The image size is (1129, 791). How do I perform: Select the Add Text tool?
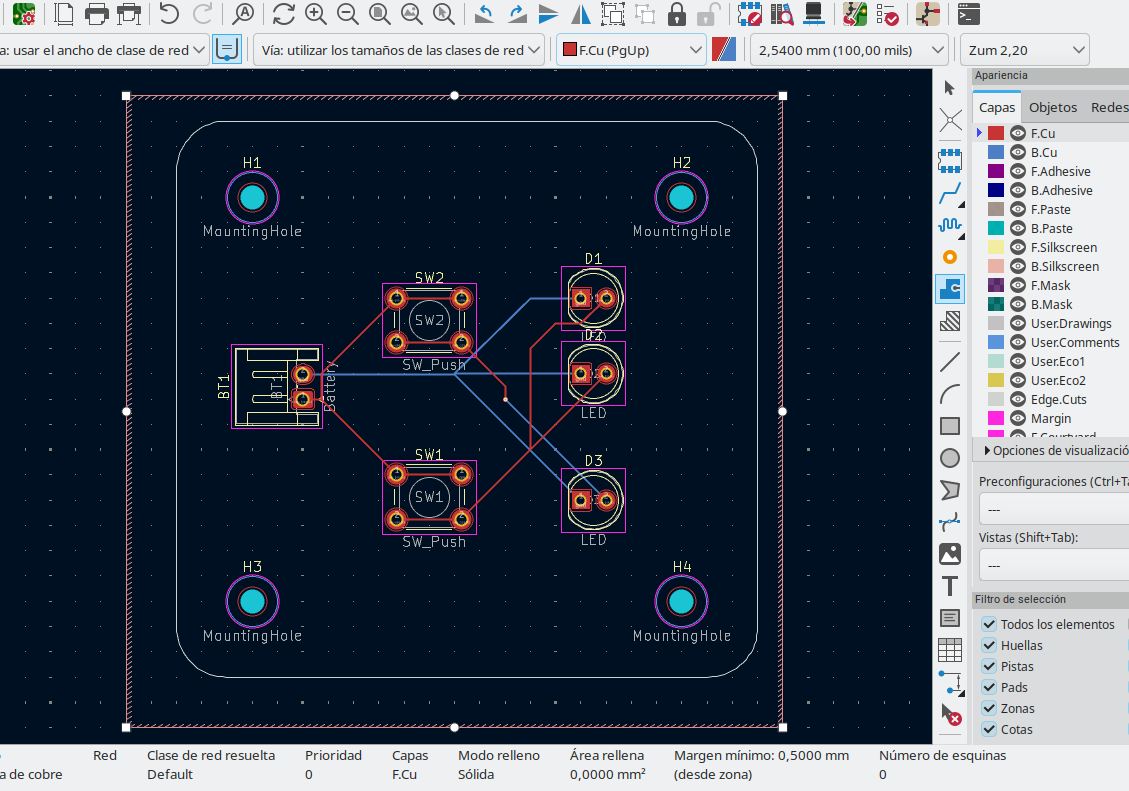point(950,586)
